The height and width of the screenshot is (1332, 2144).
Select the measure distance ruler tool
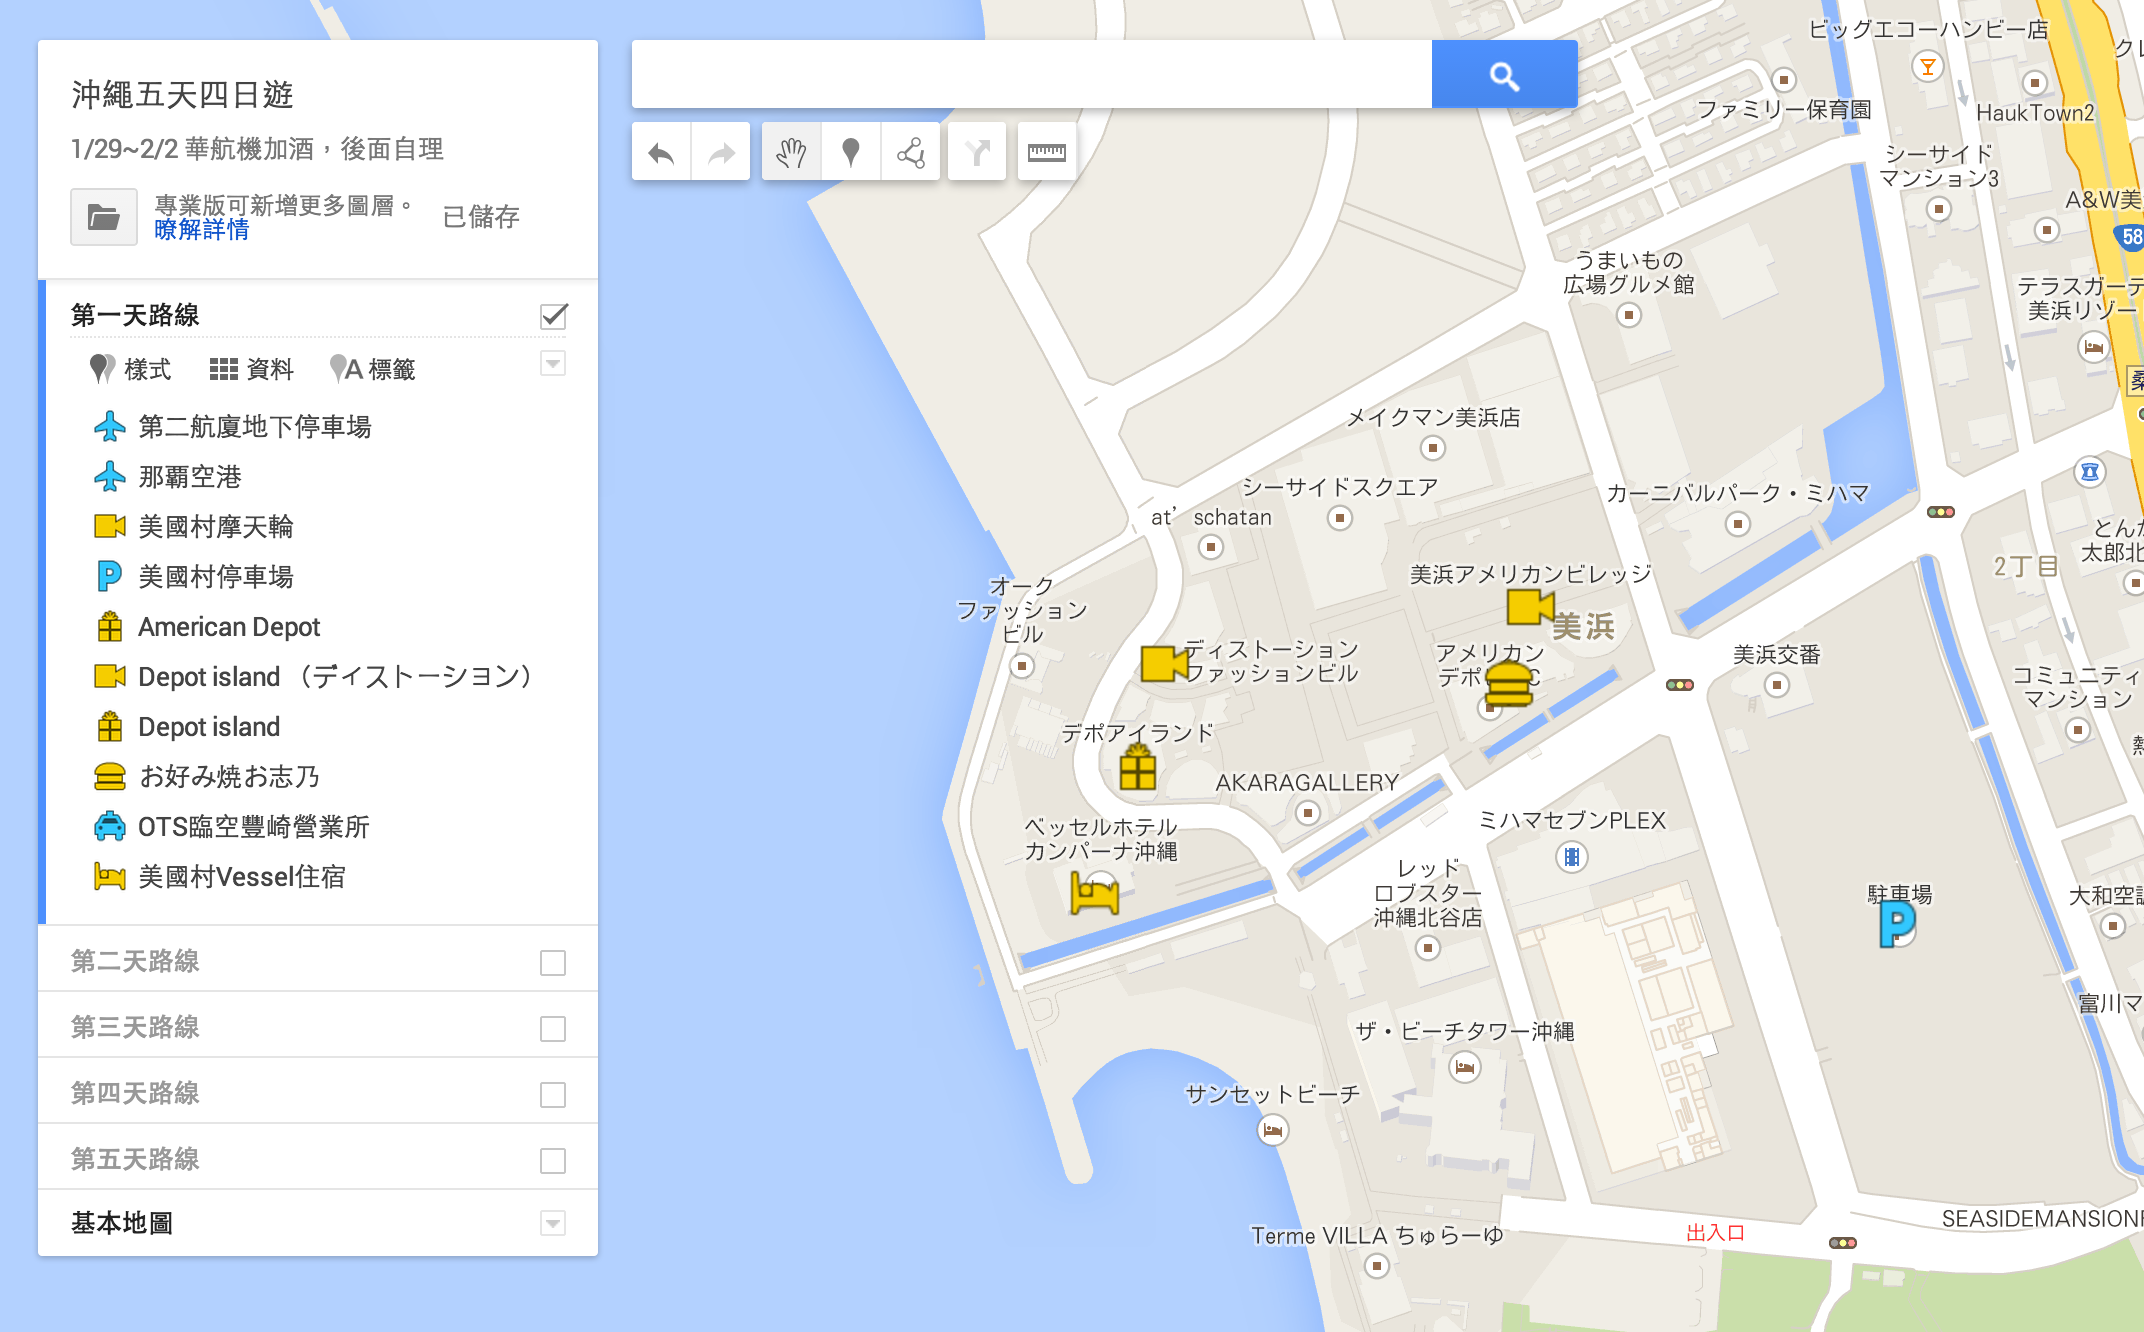coord(1046,152)
